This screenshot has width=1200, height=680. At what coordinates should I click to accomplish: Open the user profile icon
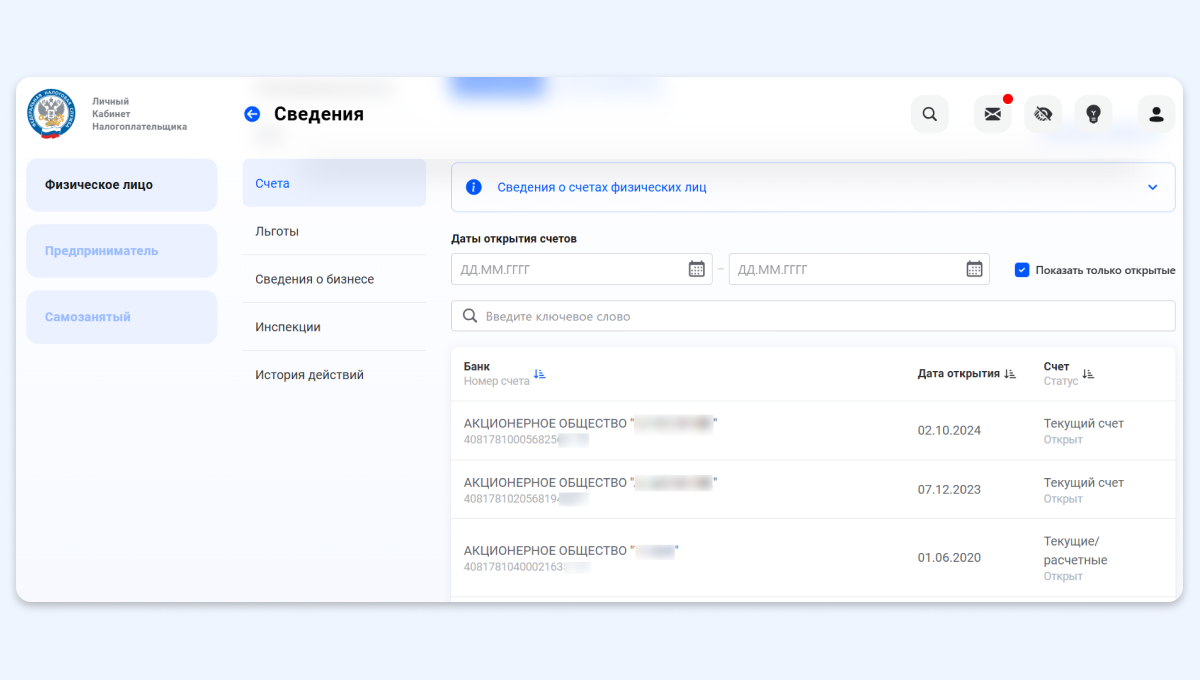1156,114
